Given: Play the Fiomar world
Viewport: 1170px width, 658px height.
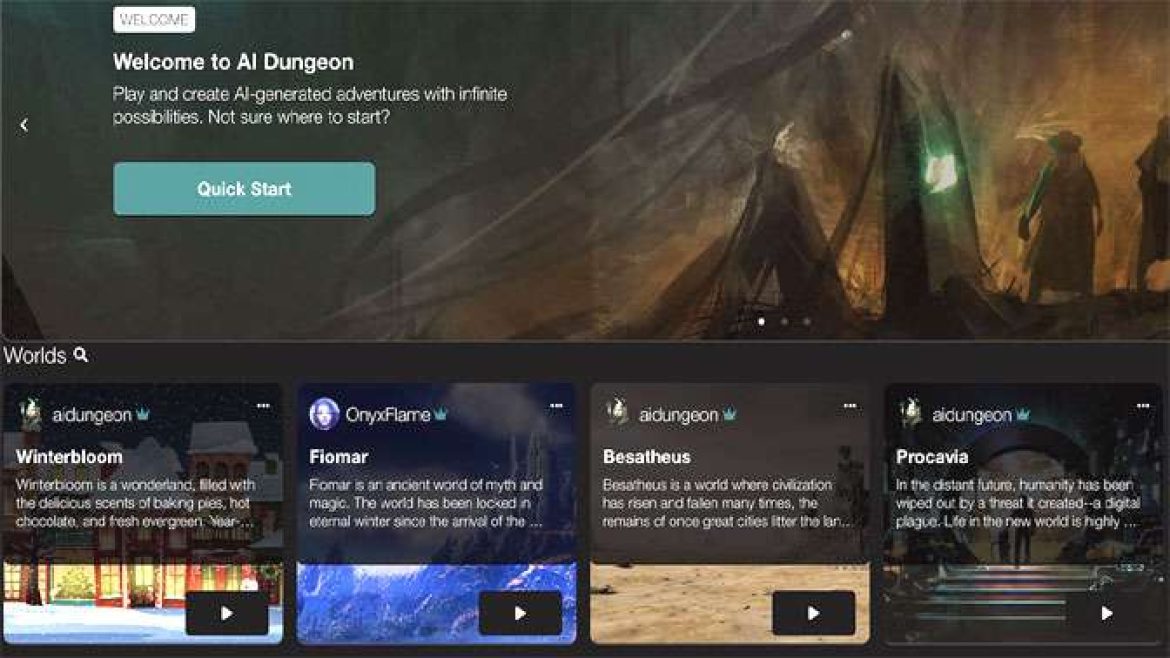Looking at the screenshot, I should pos(520,613).
